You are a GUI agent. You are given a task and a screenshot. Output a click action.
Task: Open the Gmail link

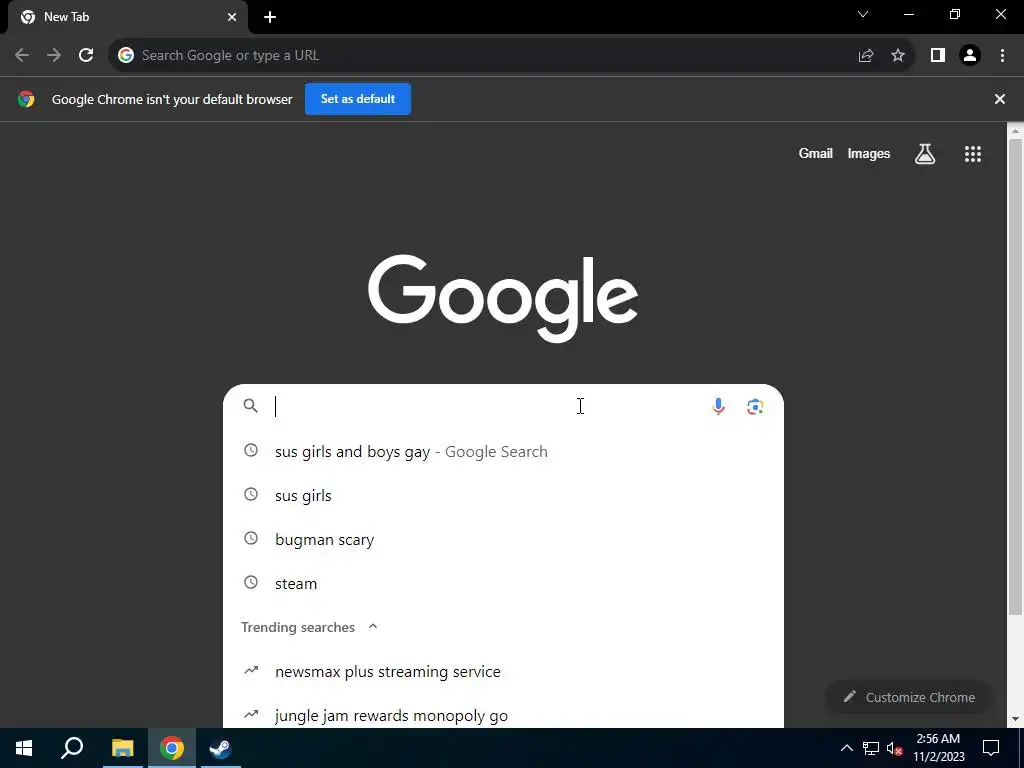(x=816, y=153)
